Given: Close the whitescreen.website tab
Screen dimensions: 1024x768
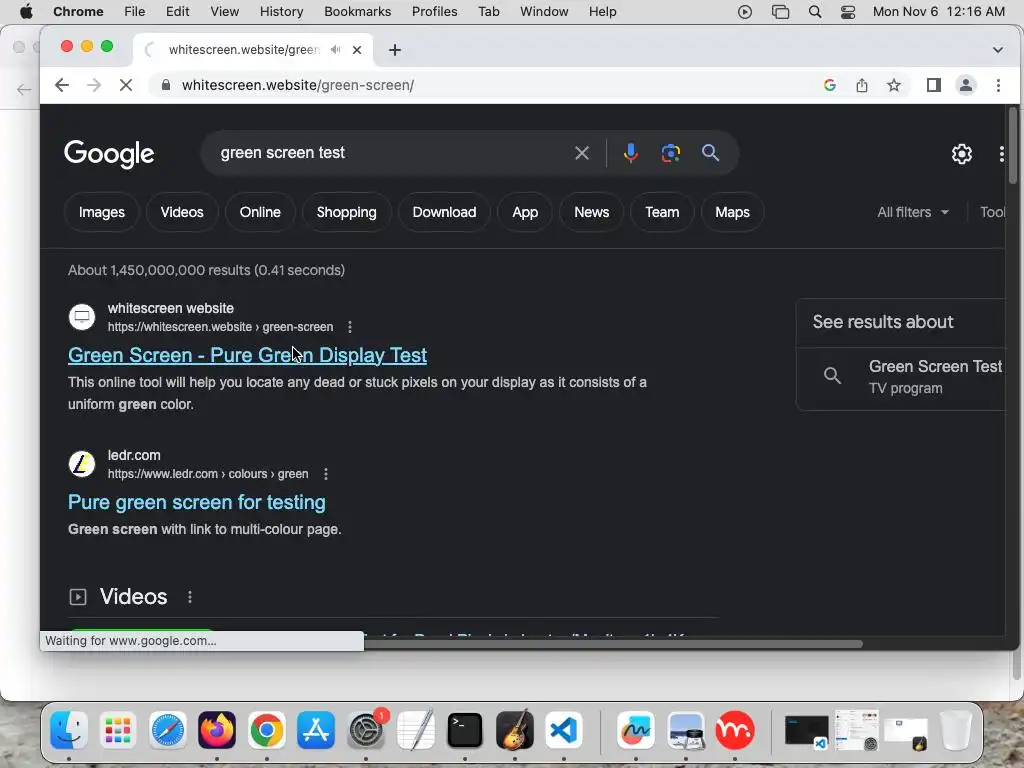Looking at the screenshot, I should pyautogui.click(x=357, y=50).
